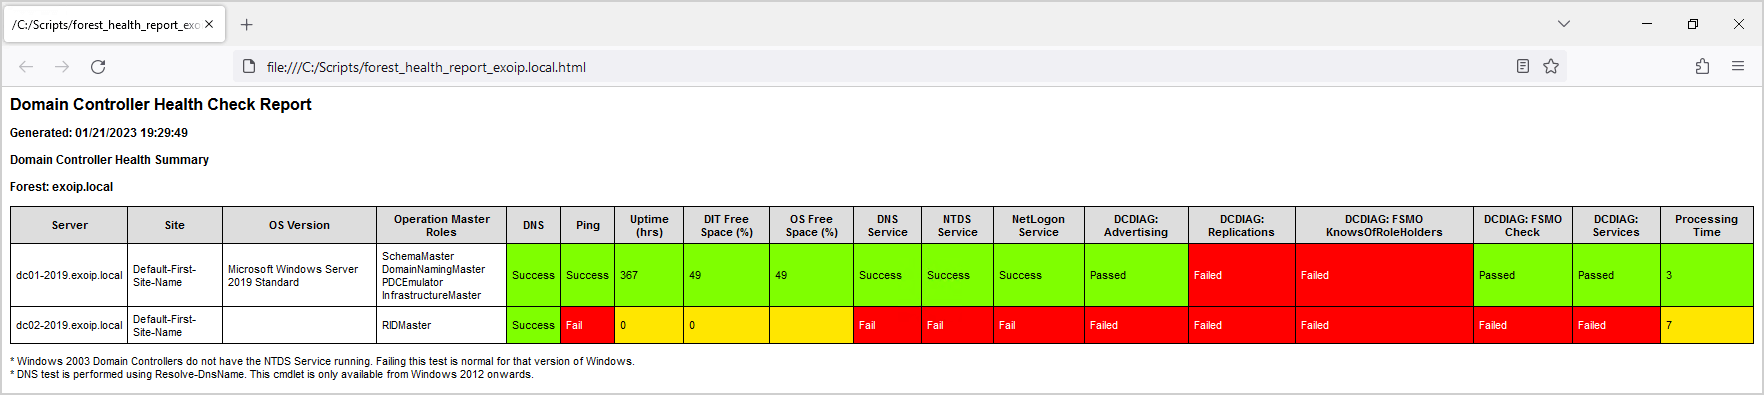Click DCDIAG: Advertising header

pos(1136,225)
